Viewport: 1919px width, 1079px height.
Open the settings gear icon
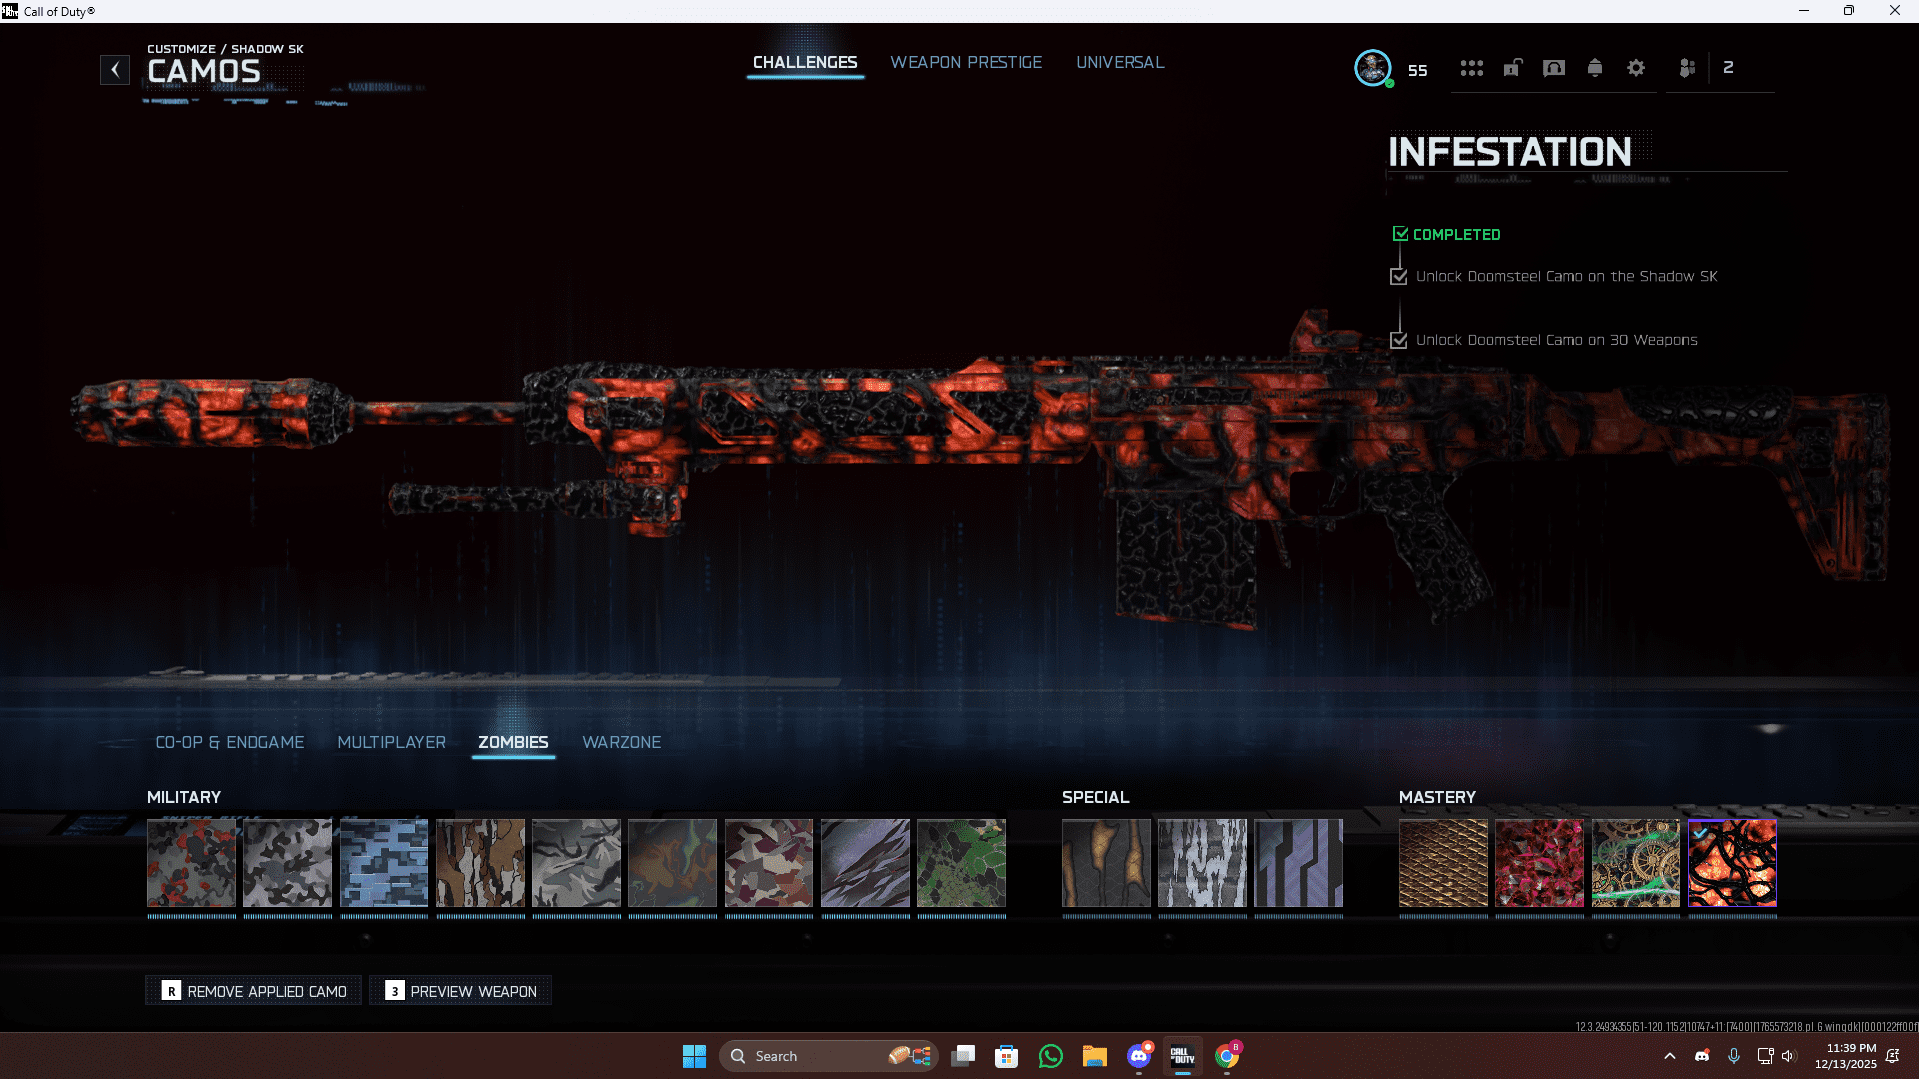coord(1636,68)
